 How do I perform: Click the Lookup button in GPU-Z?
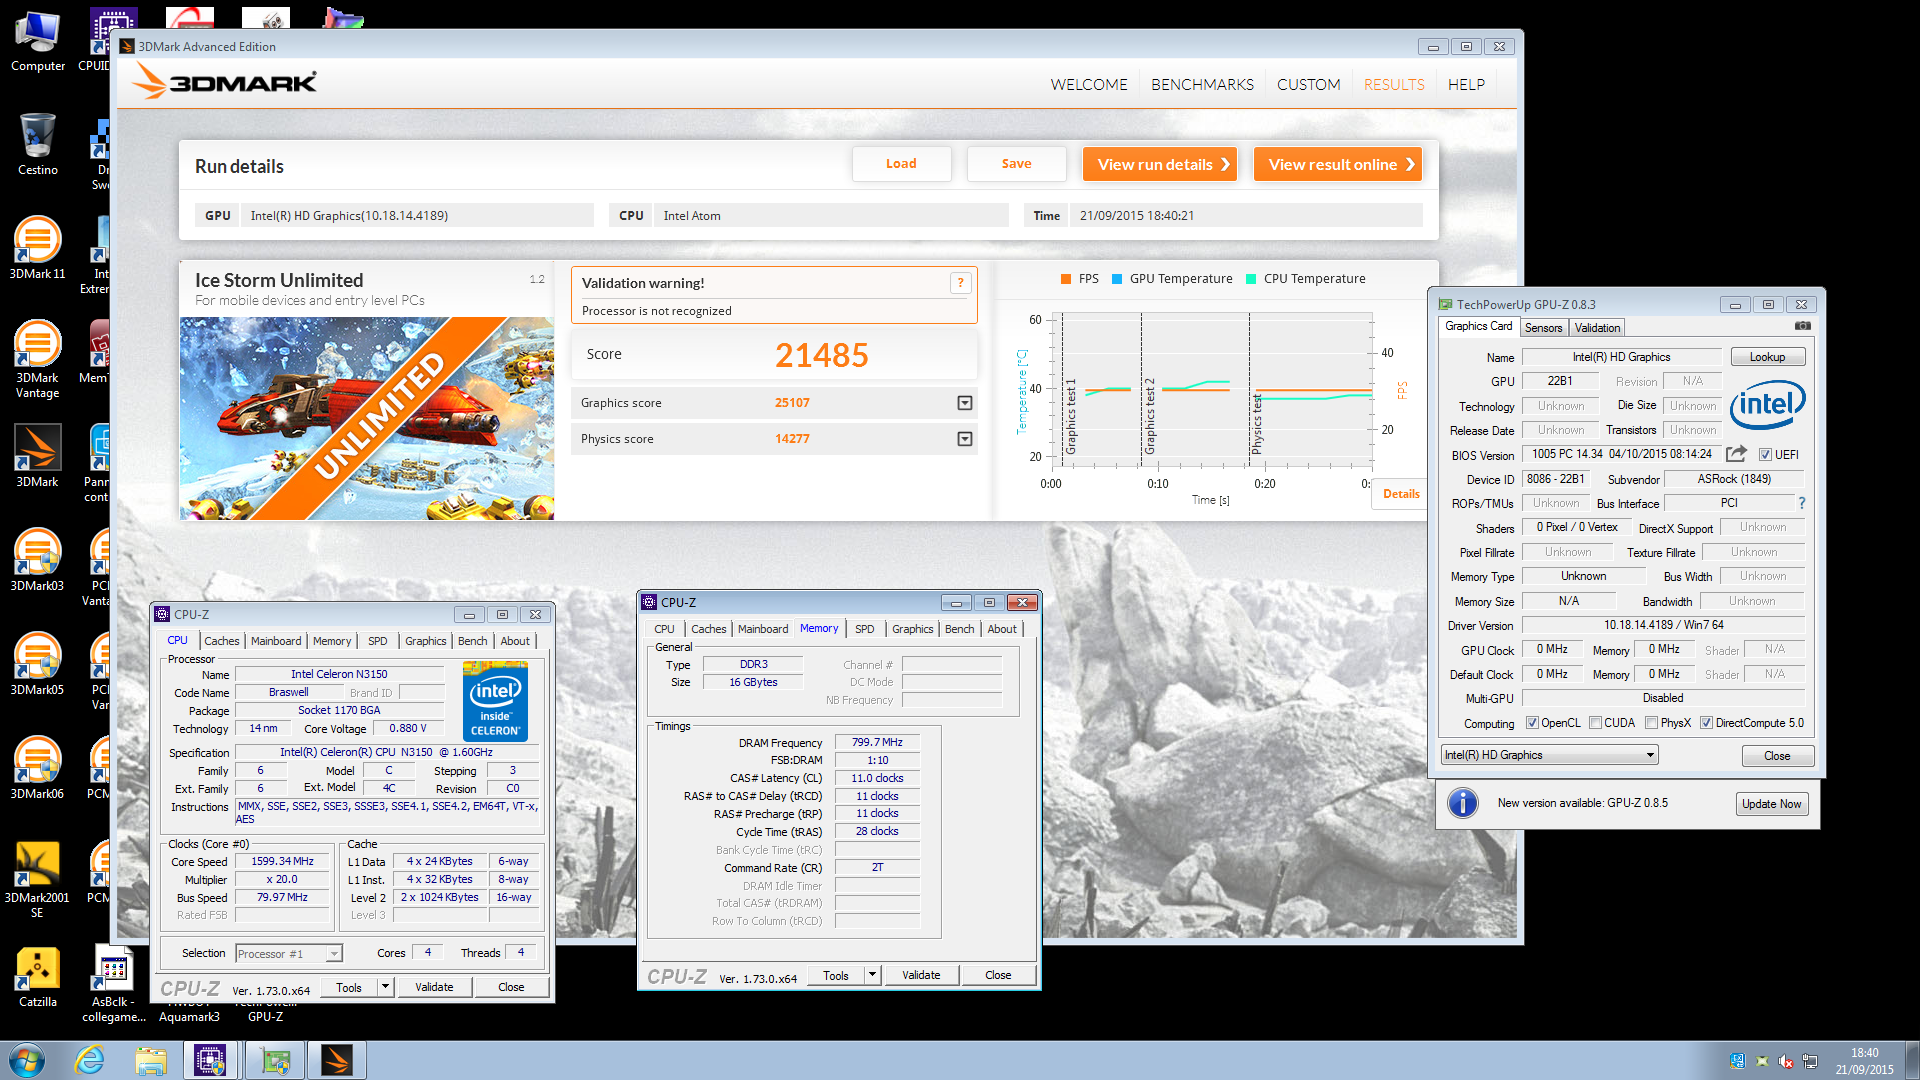(1767, 357)
